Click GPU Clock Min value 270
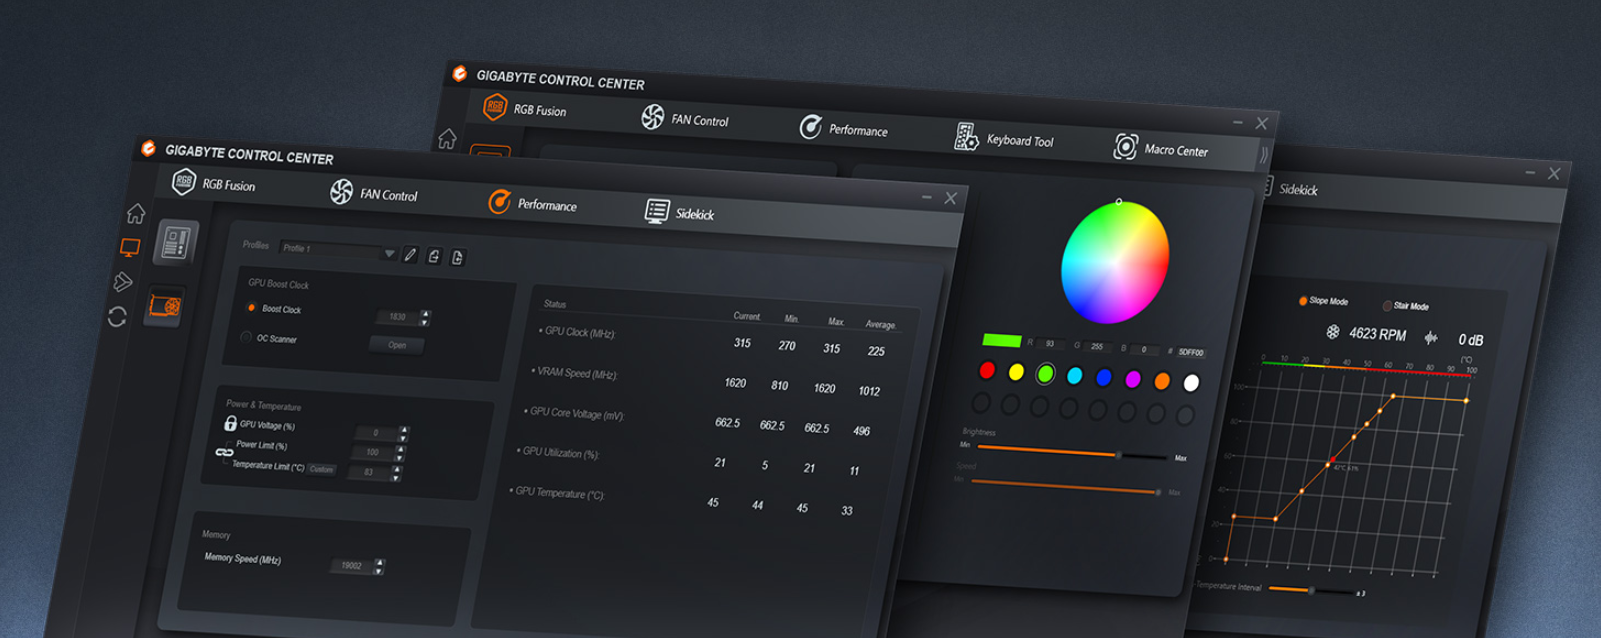1601x638 pixels. [x=787, y=345]
